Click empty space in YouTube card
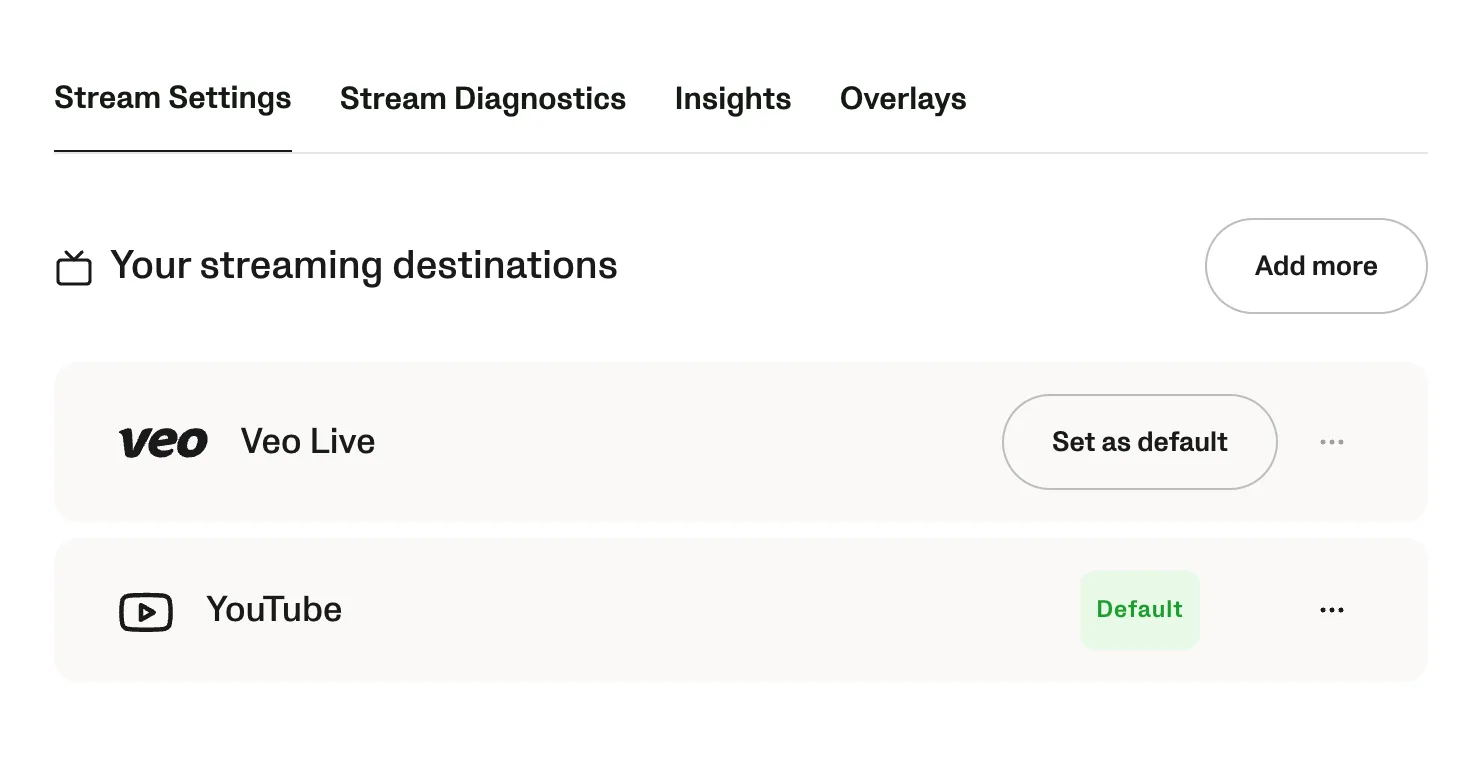1478x760 pixels. coord(700,610)
